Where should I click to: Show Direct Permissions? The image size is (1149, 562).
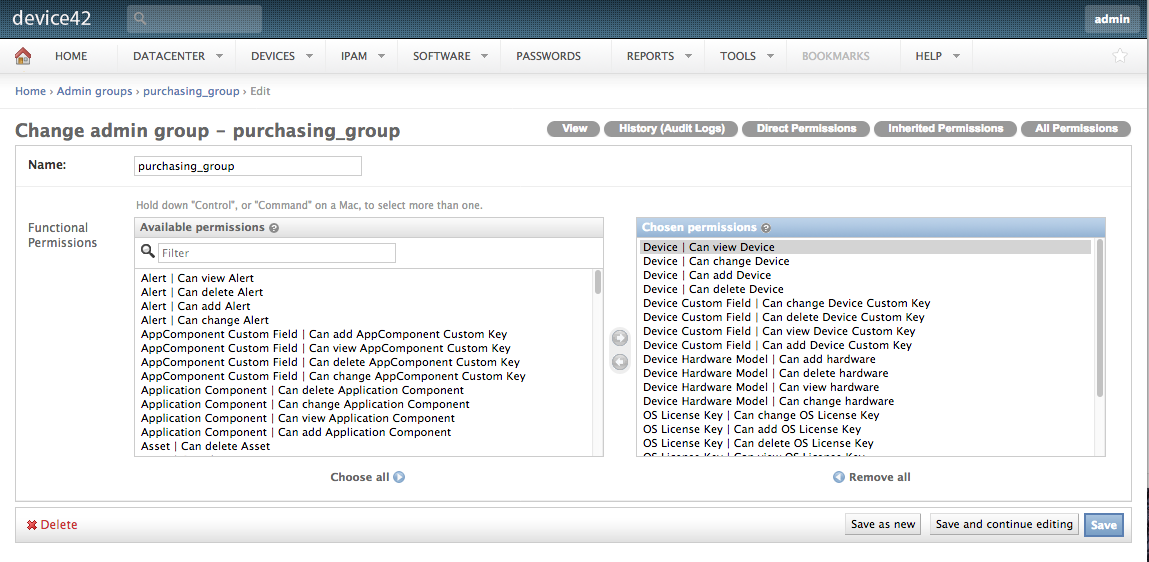(x=806, y=128)
